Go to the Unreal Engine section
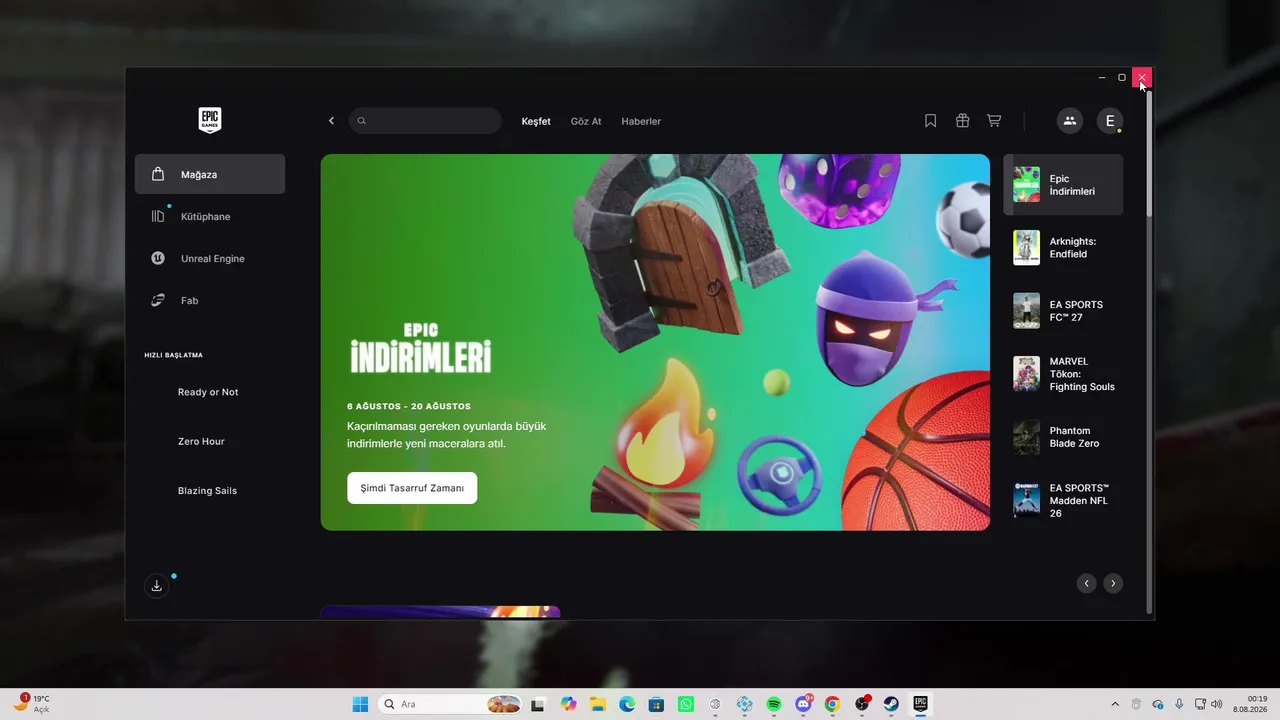The height and width of the screenshot is (720, 1280). tap(210, 258)
